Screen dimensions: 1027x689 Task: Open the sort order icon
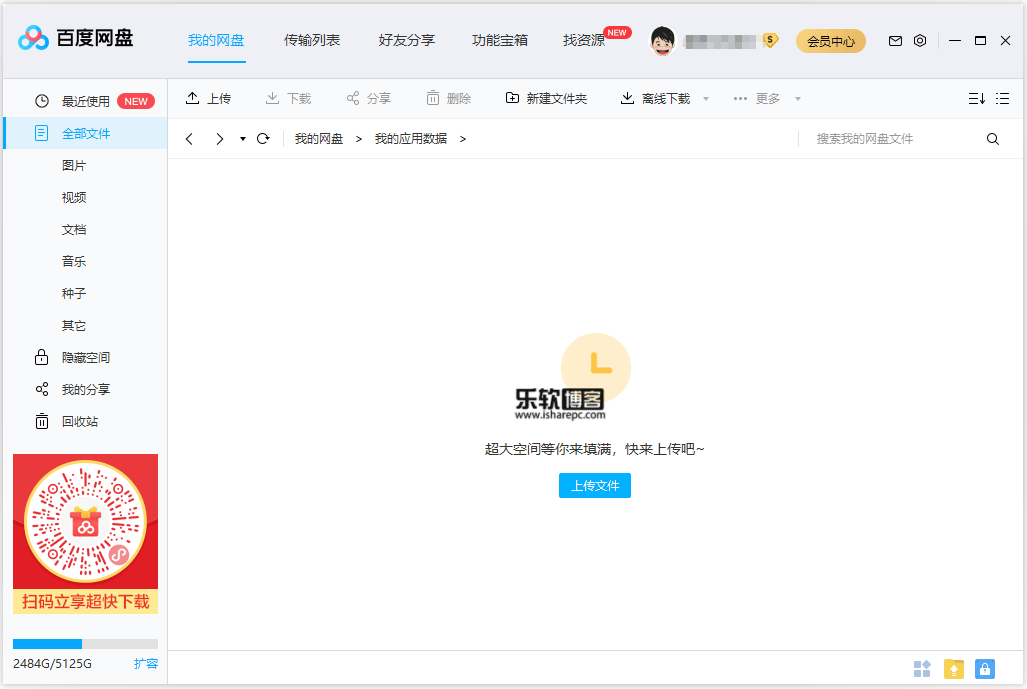pyautogui.click(x=977, y=98)
